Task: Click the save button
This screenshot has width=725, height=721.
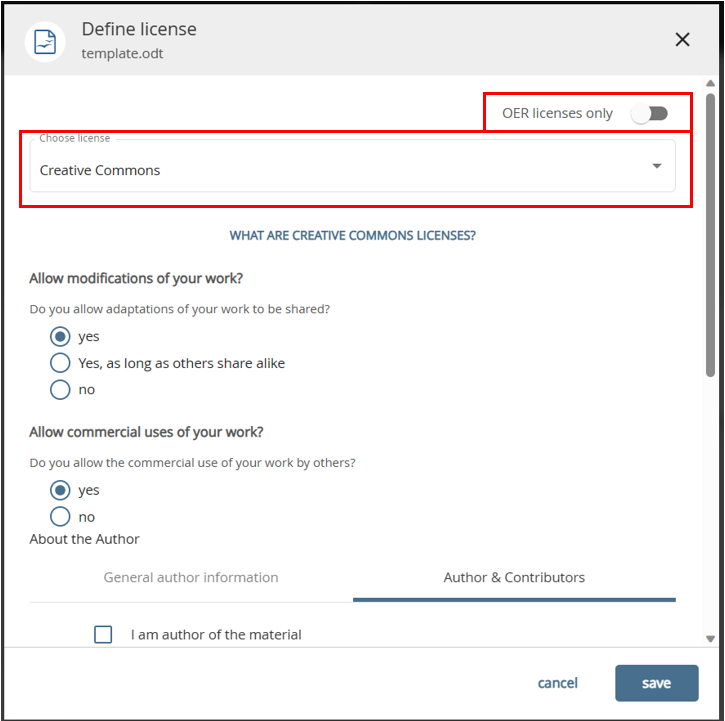Action: point(656,683)
